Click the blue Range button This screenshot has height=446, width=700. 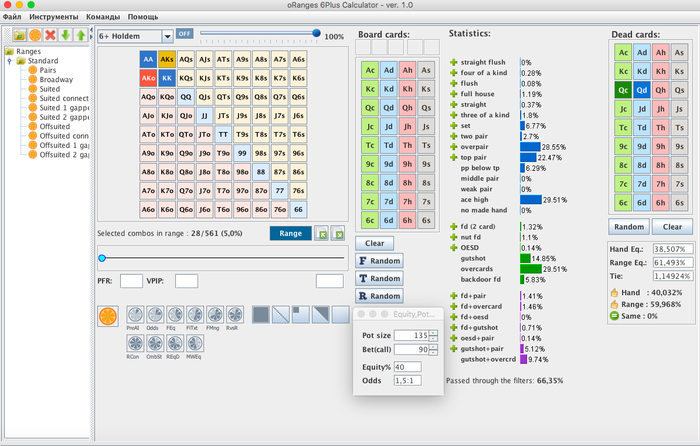(x=291, y=233)
